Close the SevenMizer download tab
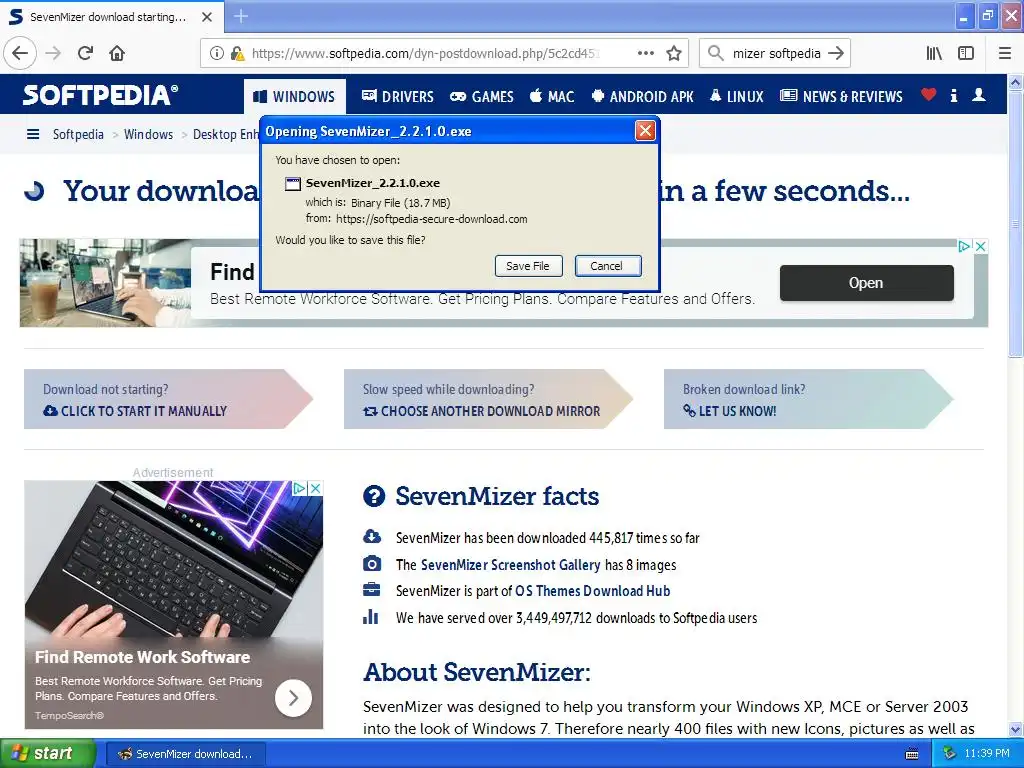The width and height of the screenshot is (1024, 768). pos(207,17)
